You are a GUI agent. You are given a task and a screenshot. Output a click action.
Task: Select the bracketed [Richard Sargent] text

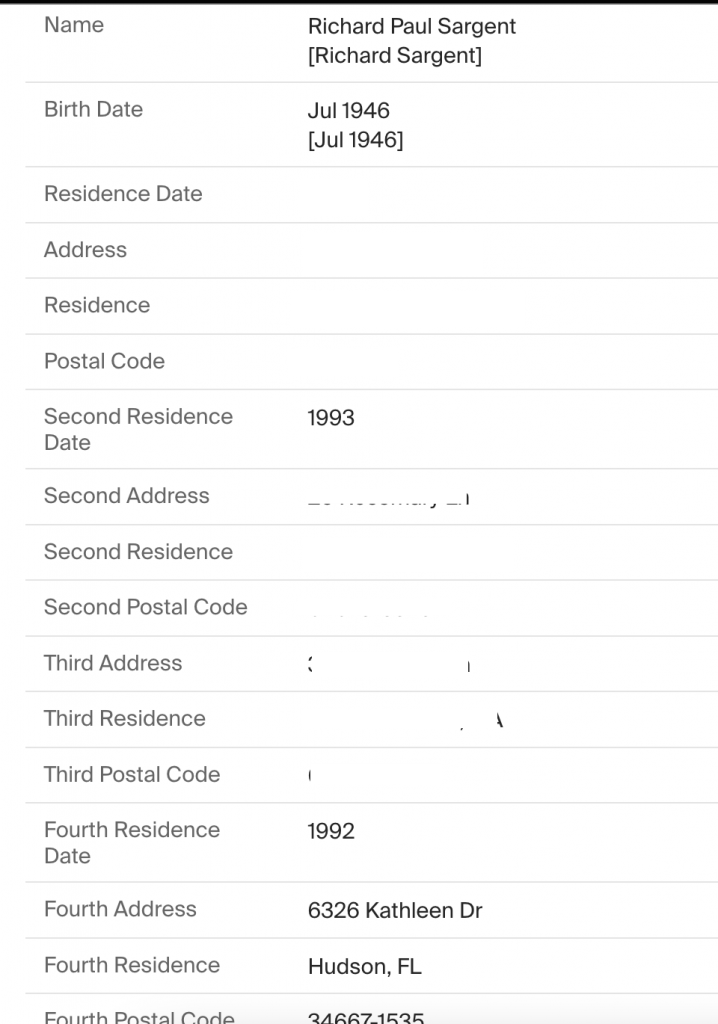coord(394,56)
